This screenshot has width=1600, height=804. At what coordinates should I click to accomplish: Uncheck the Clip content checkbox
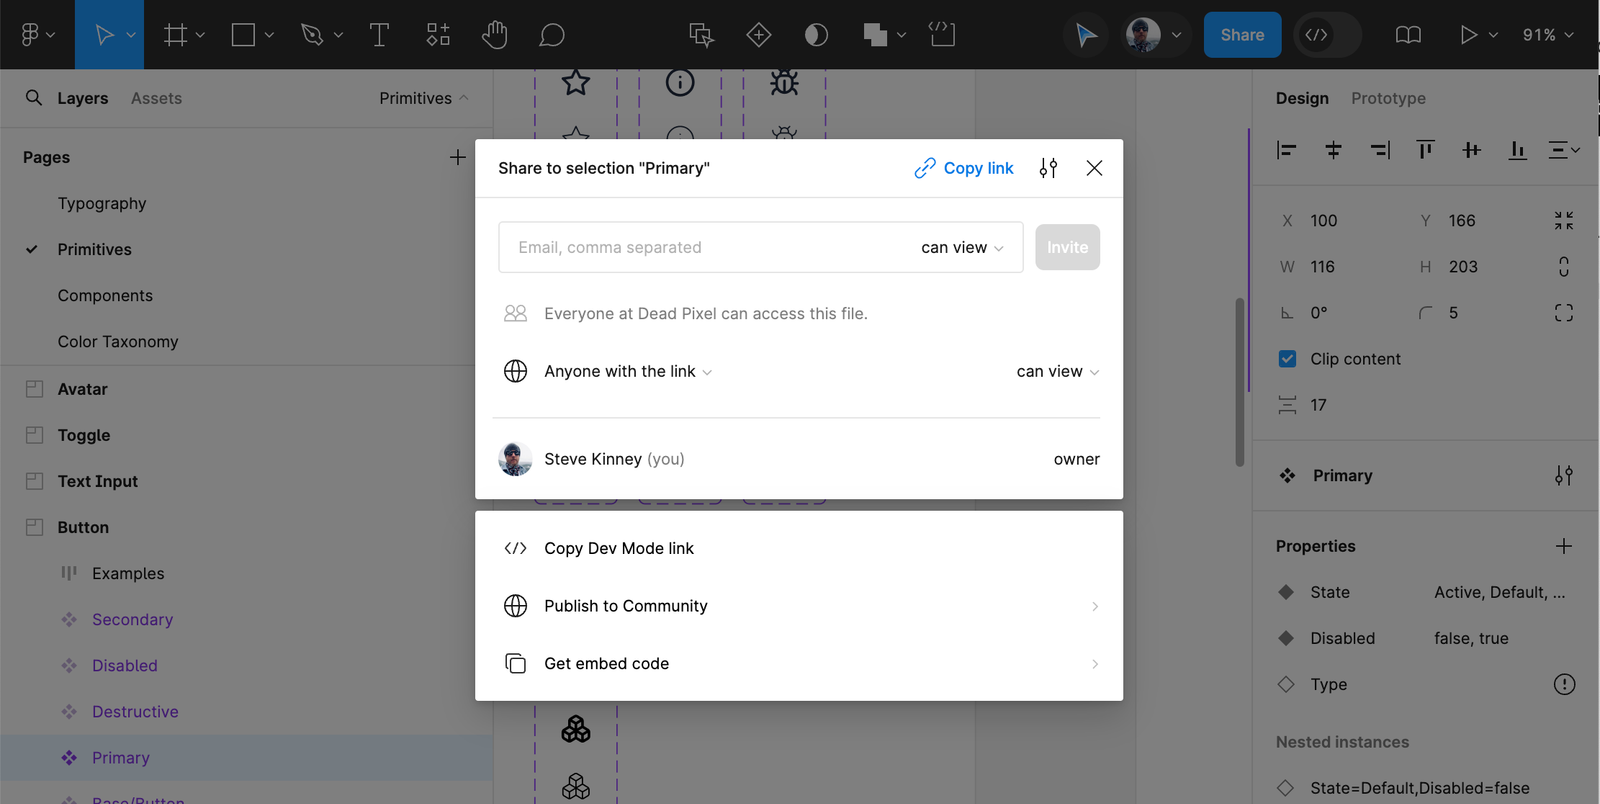[x=1287, y=359]
